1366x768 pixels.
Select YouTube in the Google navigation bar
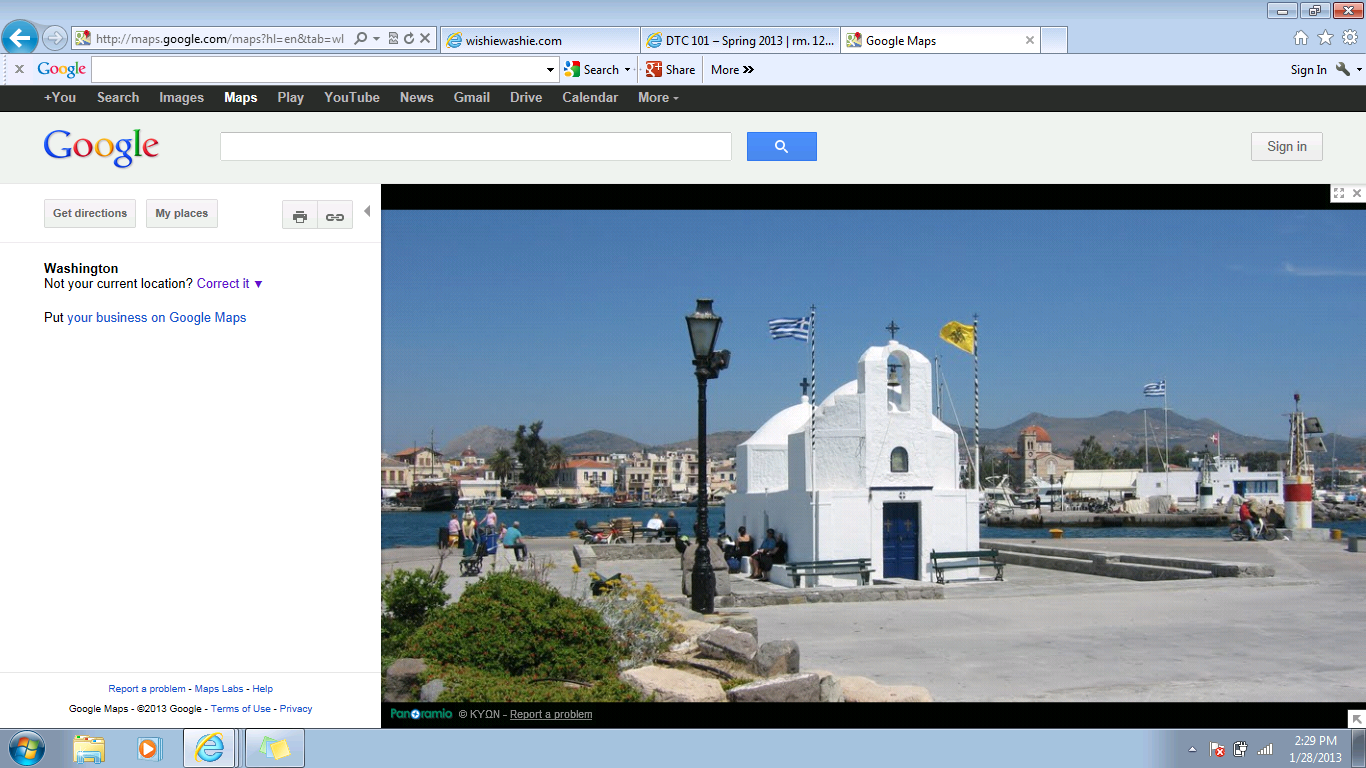click(352, 98)
